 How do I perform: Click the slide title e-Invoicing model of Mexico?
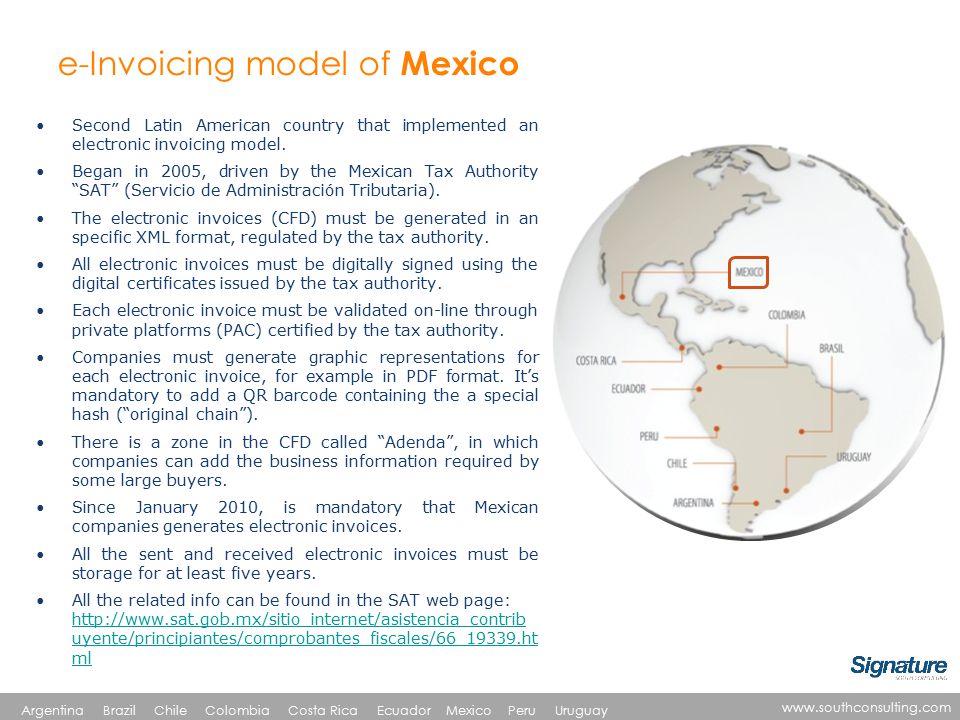(x=288, y=64)
